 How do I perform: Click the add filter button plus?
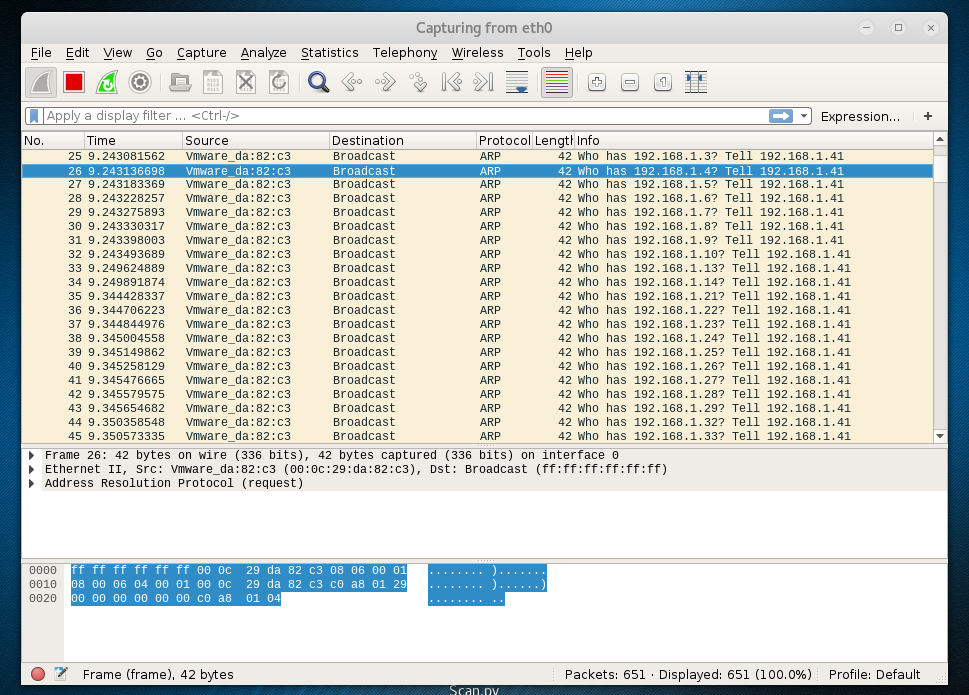coord(928,116)
